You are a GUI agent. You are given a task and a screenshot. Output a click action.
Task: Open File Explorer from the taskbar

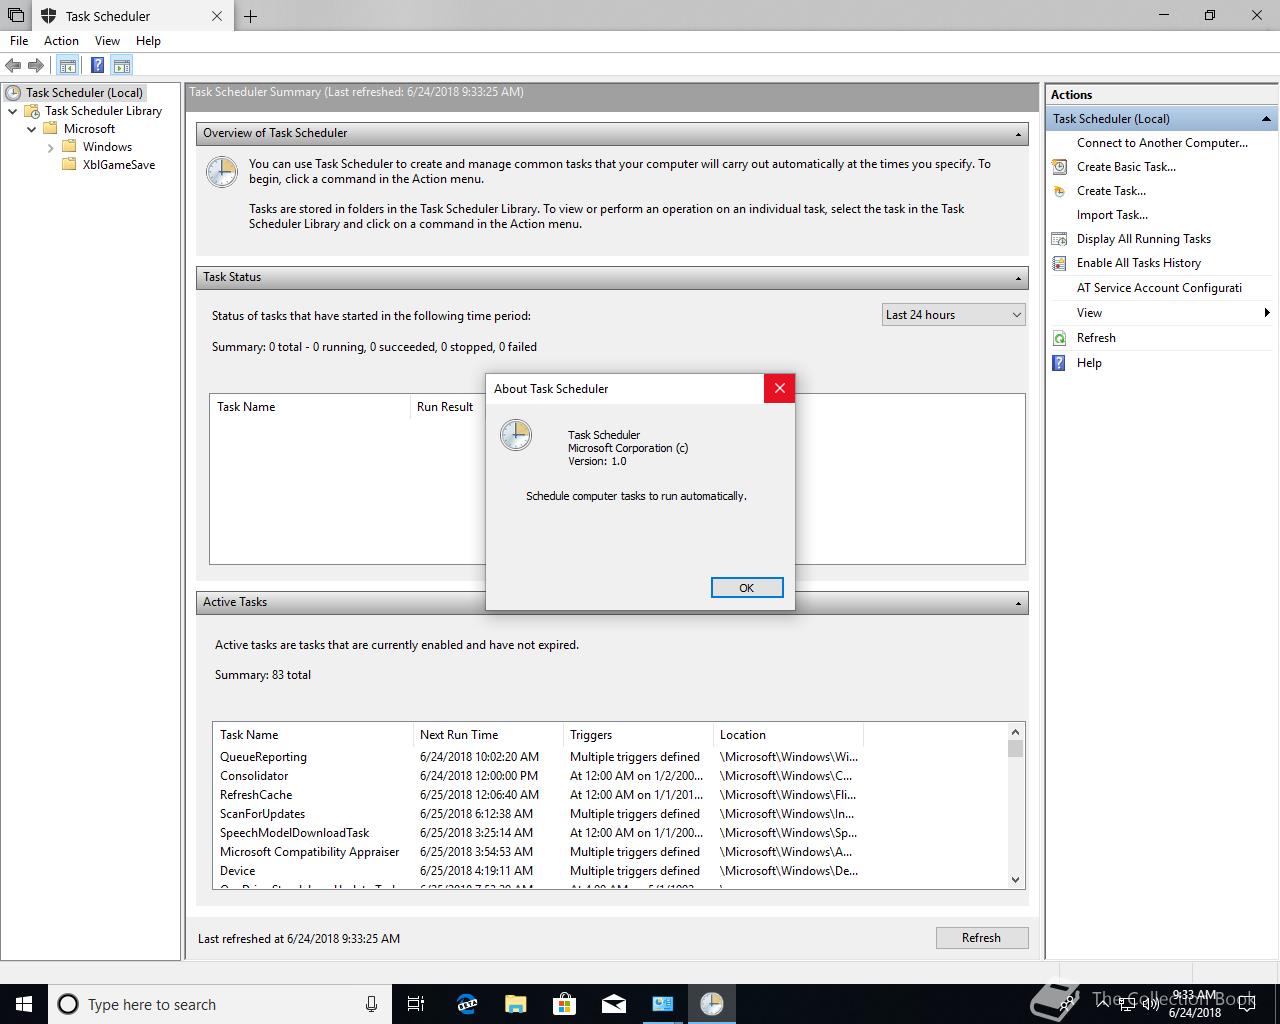[x=516, y=1004]
